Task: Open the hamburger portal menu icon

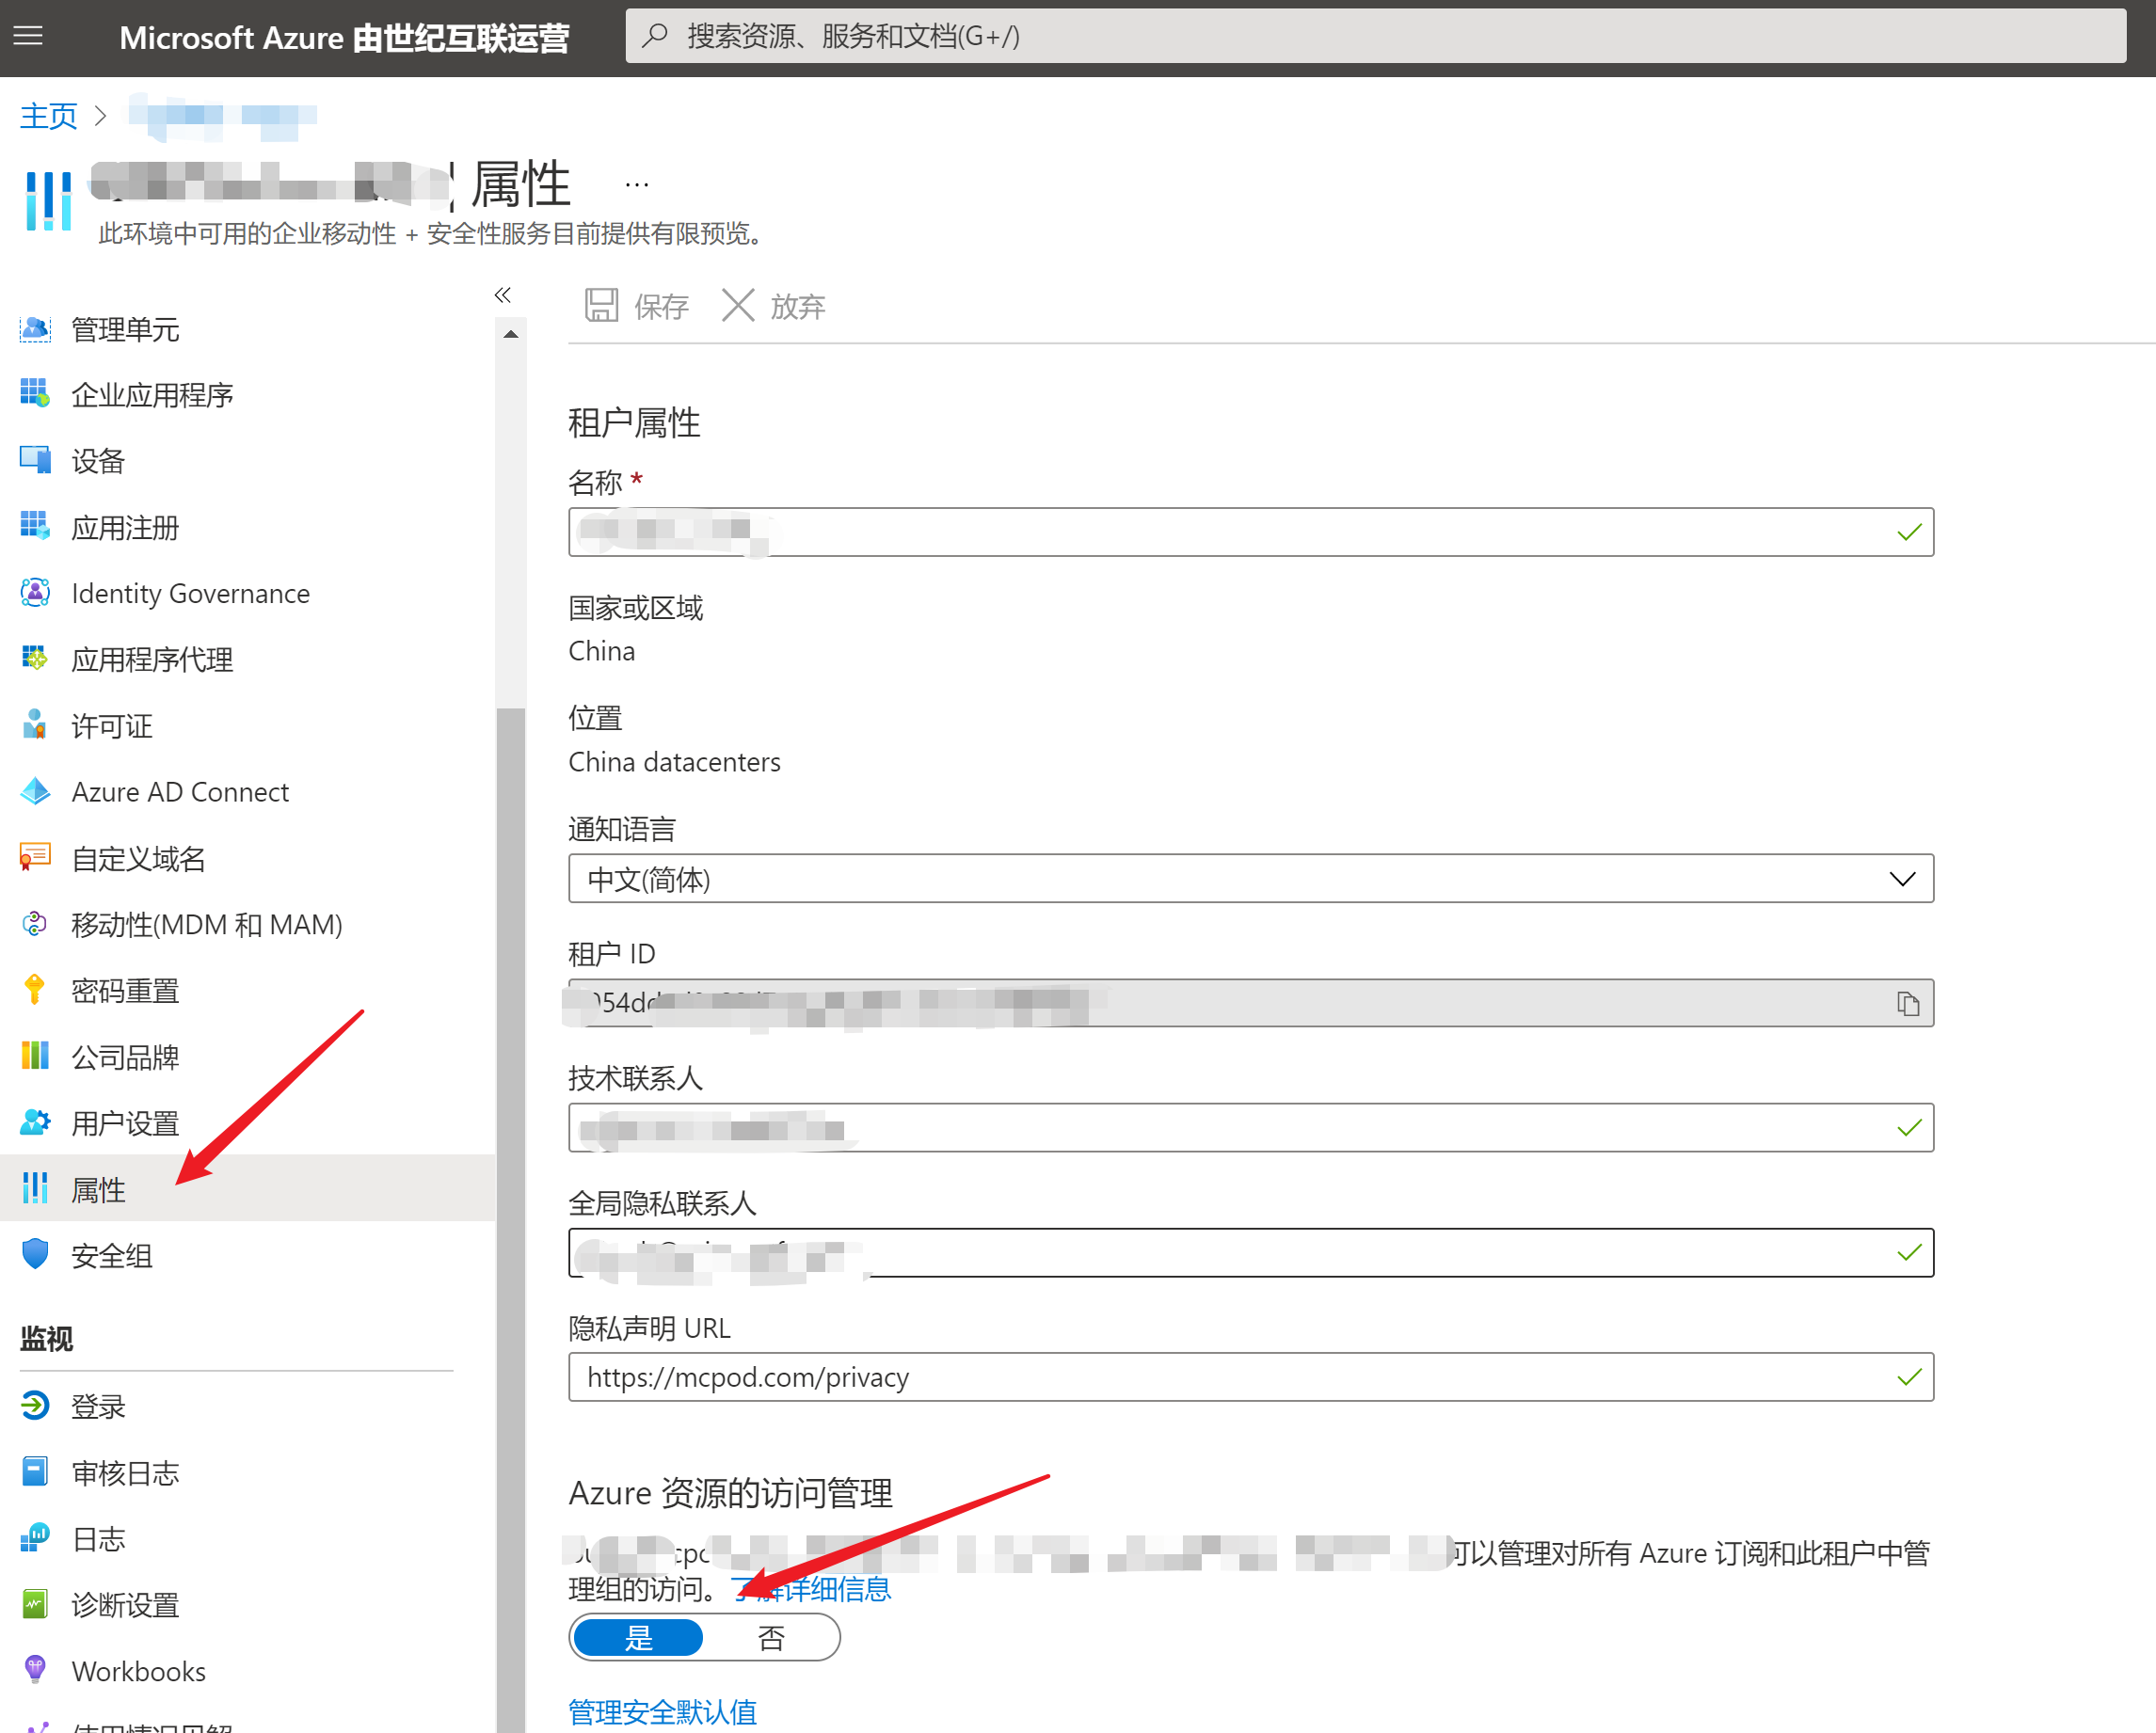Action: [28, 37]
